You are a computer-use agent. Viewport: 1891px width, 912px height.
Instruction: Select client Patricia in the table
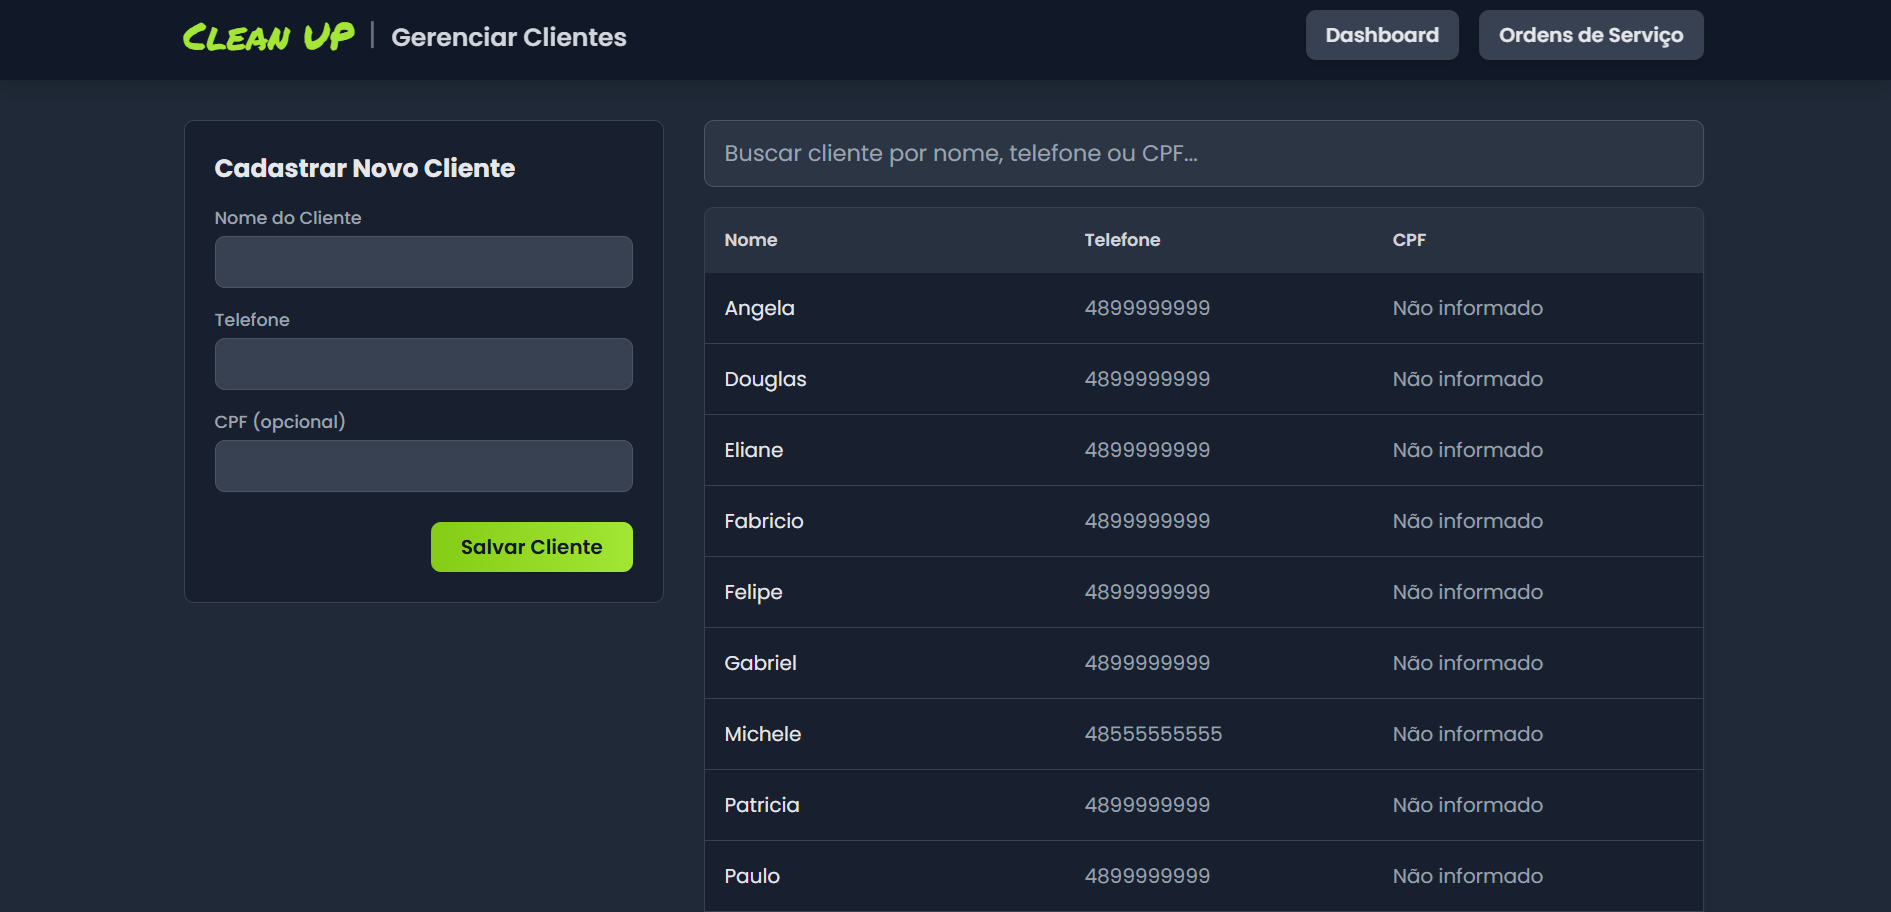(x=762, y=805)
